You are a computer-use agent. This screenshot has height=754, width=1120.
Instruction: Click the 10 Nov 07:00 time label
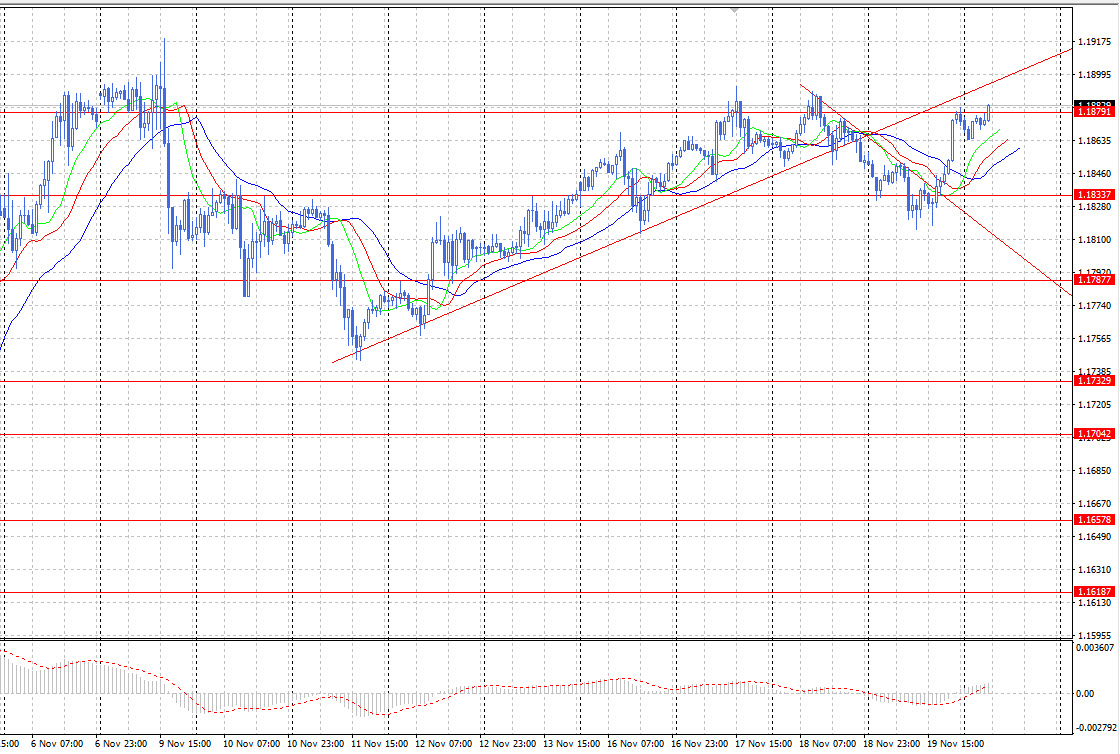(251, 743)
